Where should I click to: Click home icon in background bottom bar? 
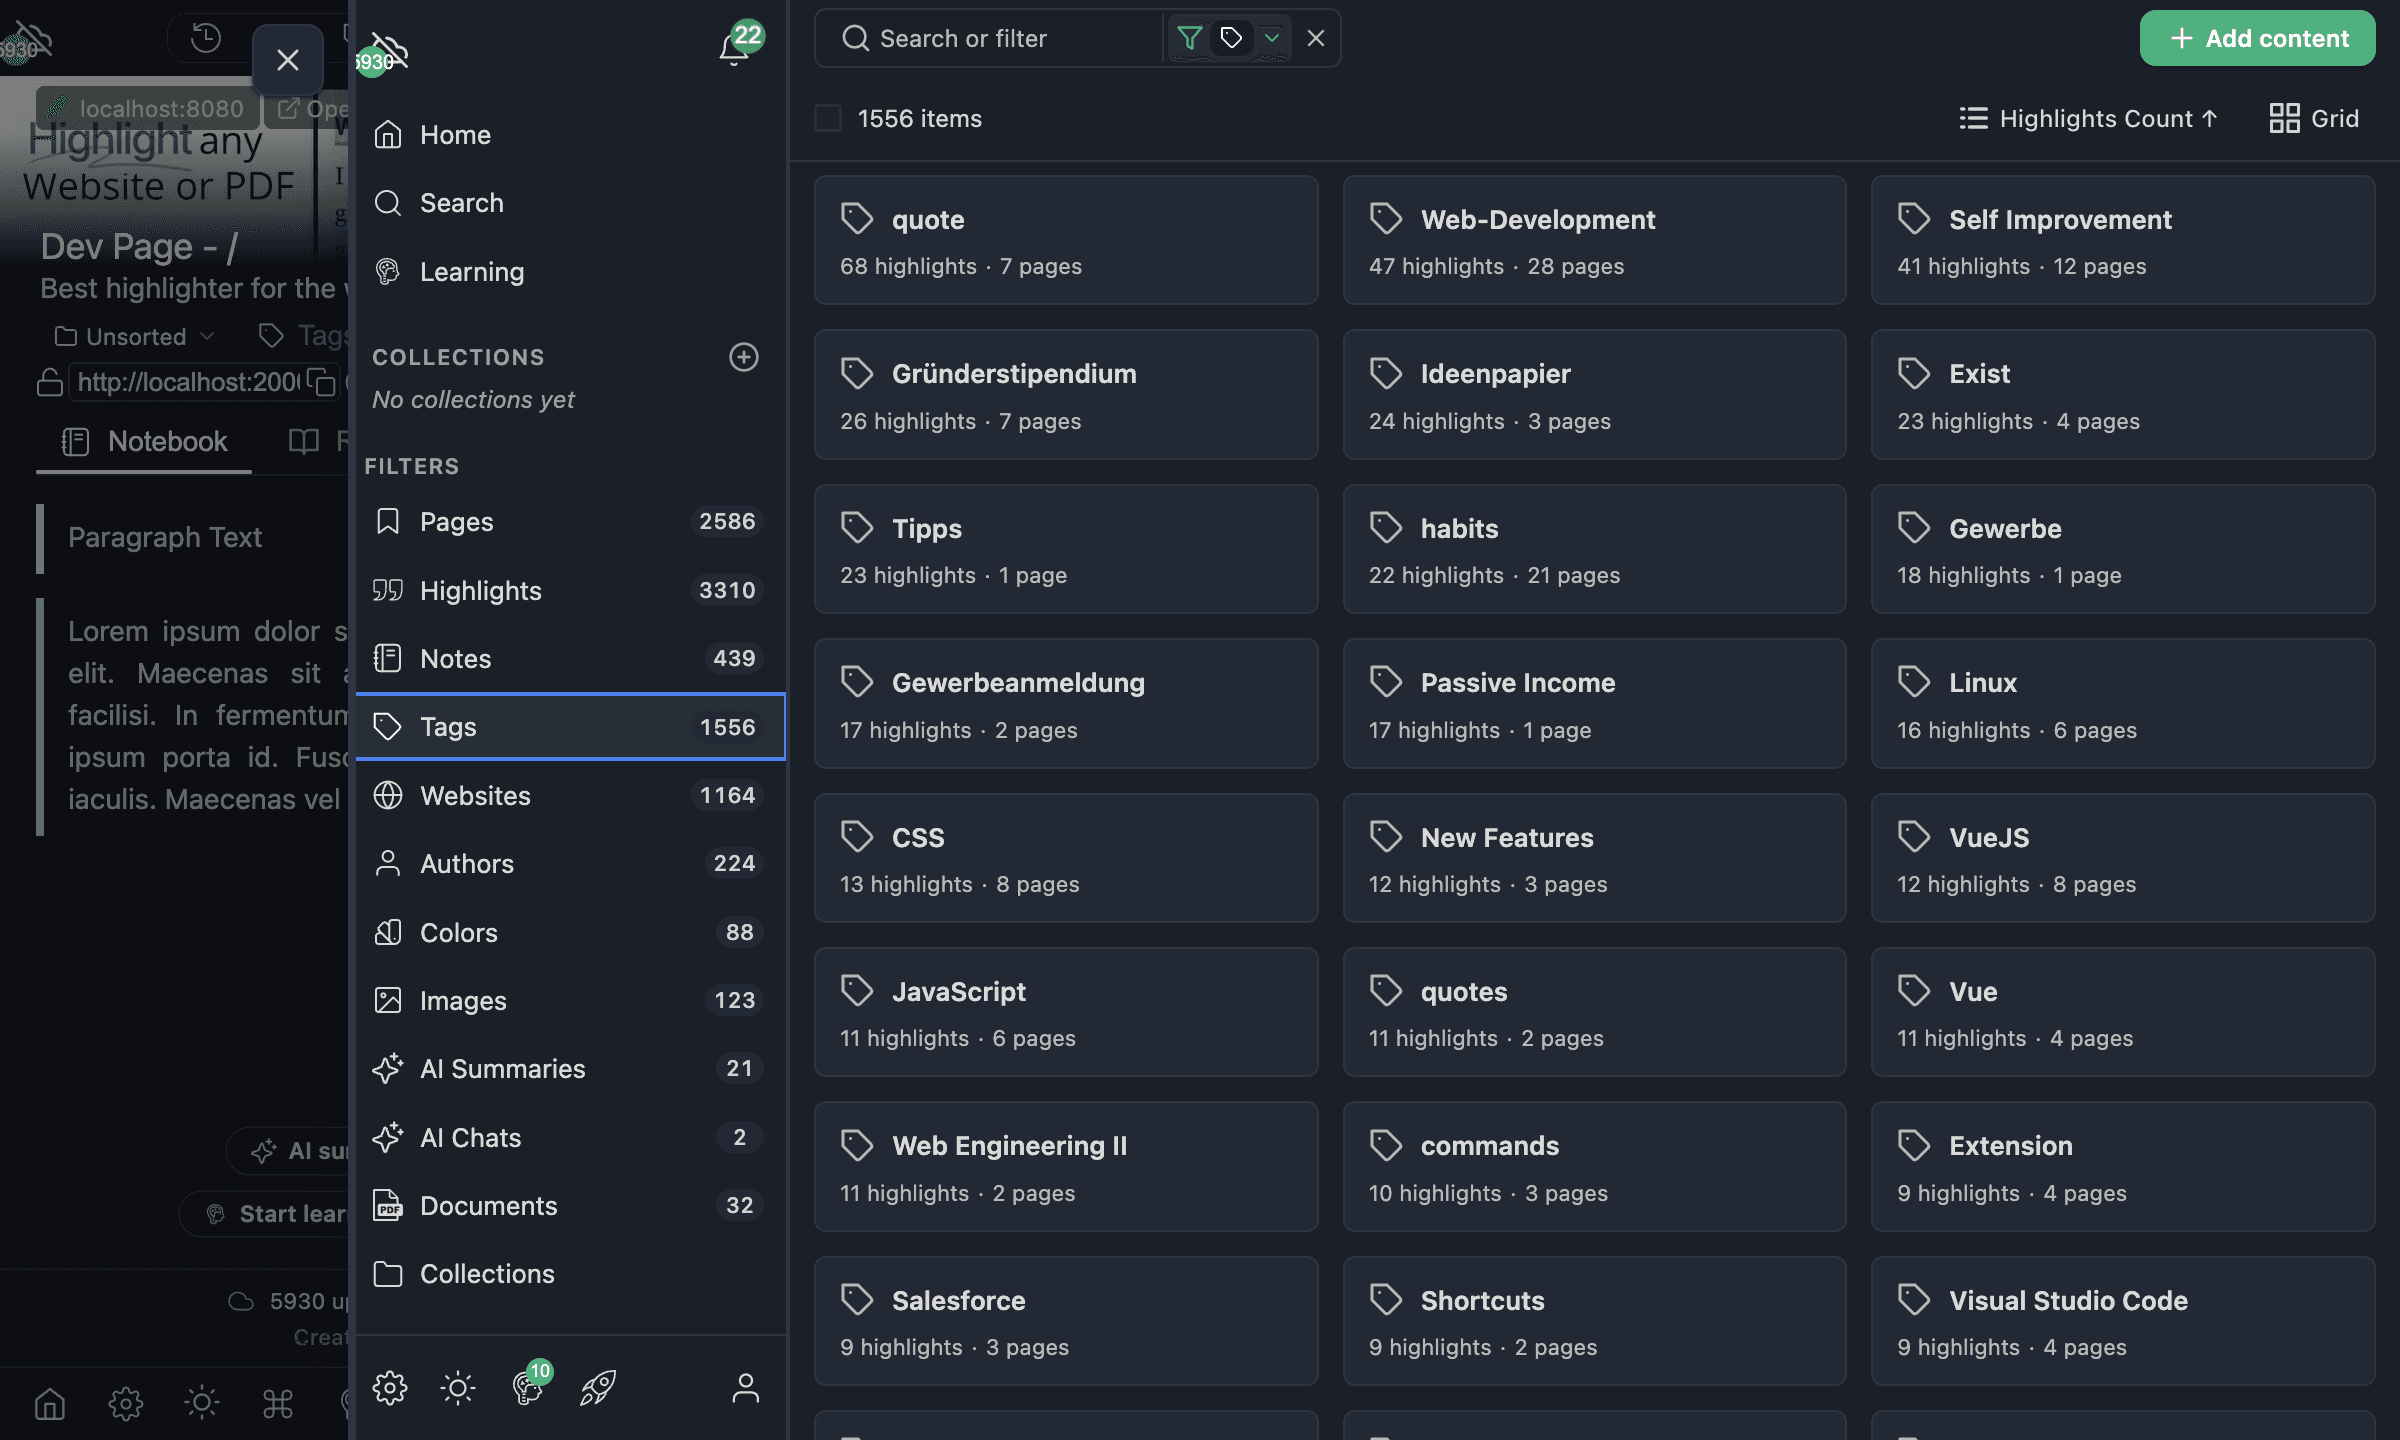point(50,1404)
